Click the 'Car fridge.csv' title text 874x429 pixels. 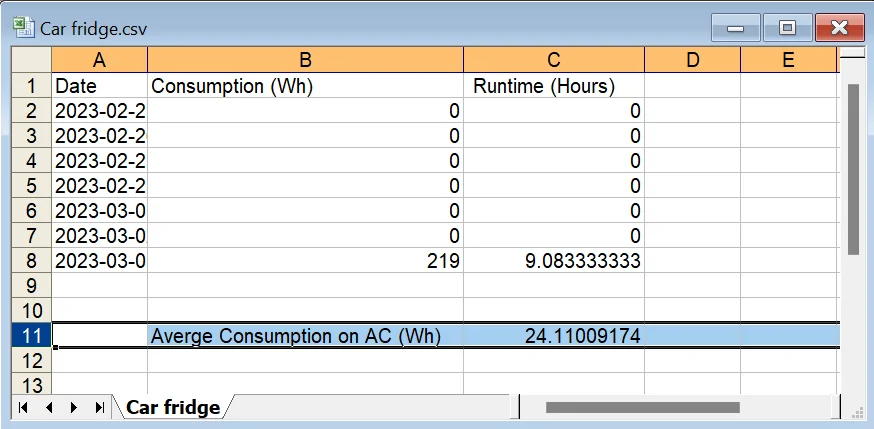94,29
